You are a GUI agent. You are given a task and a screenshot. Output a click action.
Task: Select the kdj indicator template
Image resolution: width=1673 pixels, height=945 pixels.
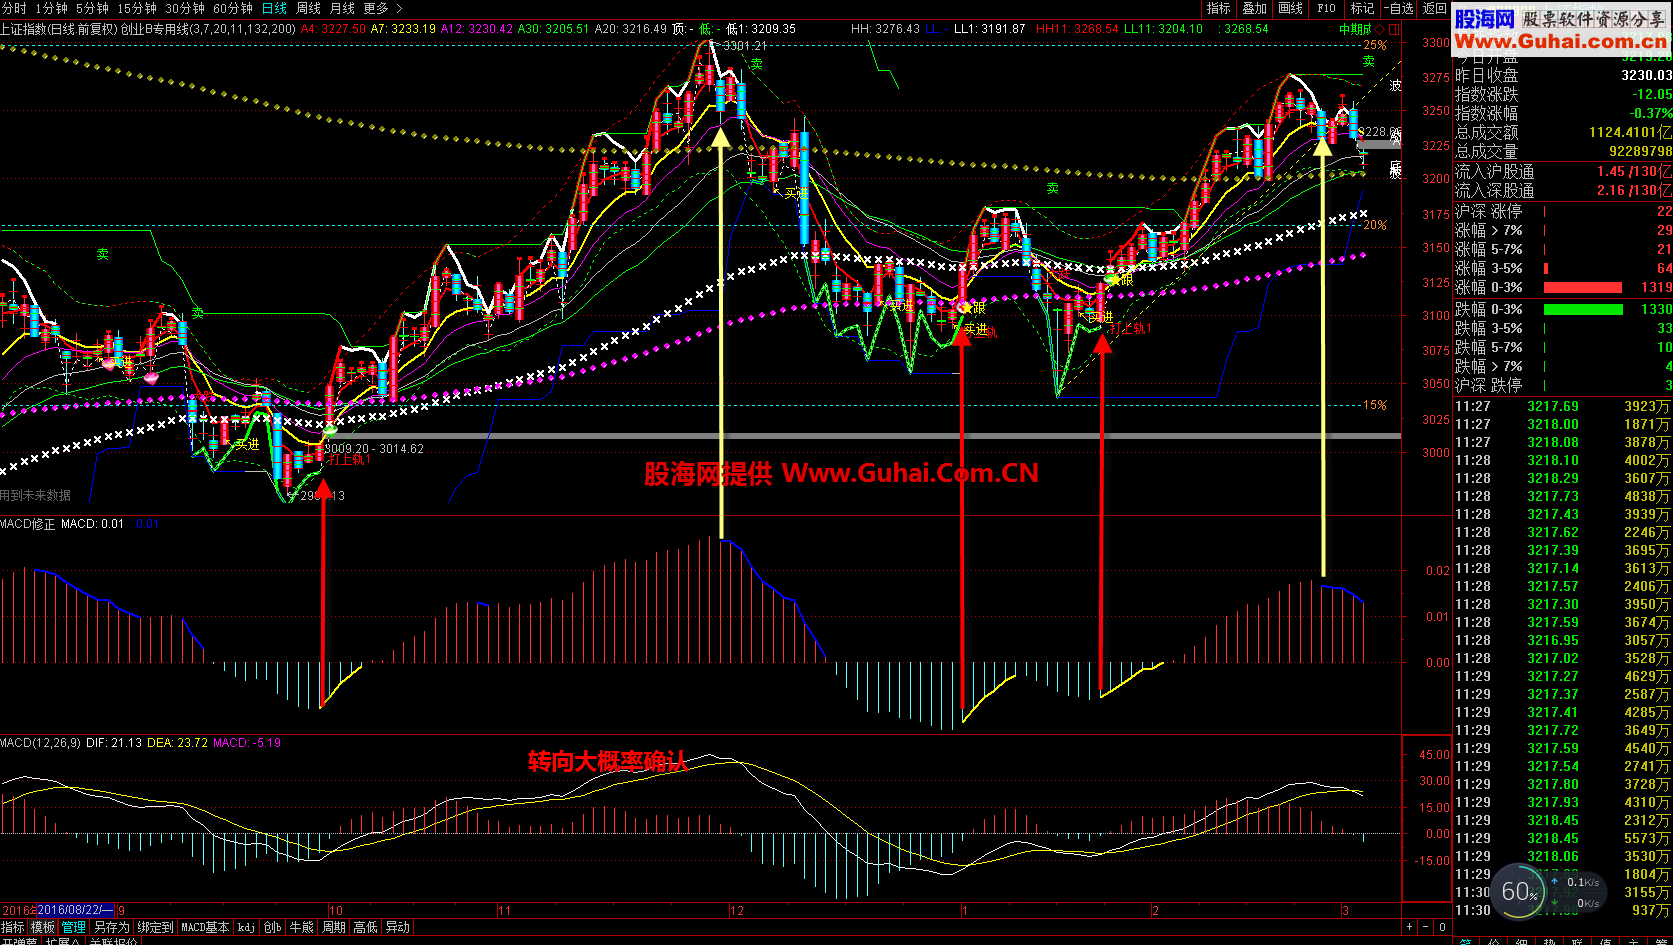click(x=246, y=928)
